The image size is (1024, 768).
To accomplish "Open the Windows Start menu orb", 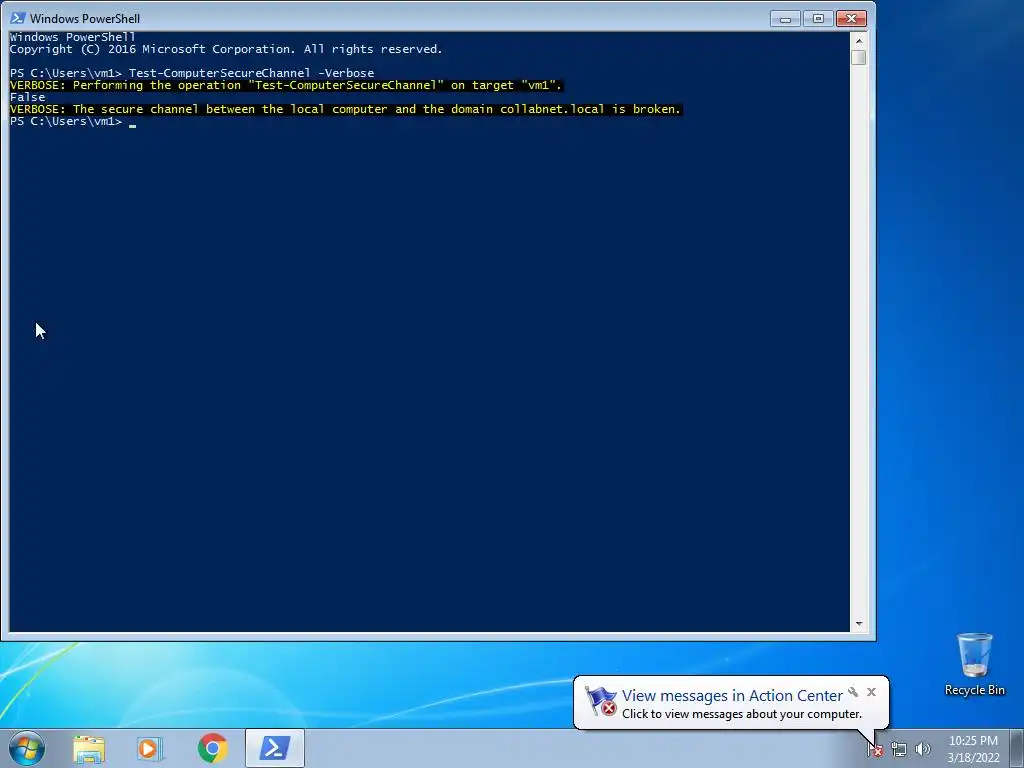I will (x=27, y=748).
